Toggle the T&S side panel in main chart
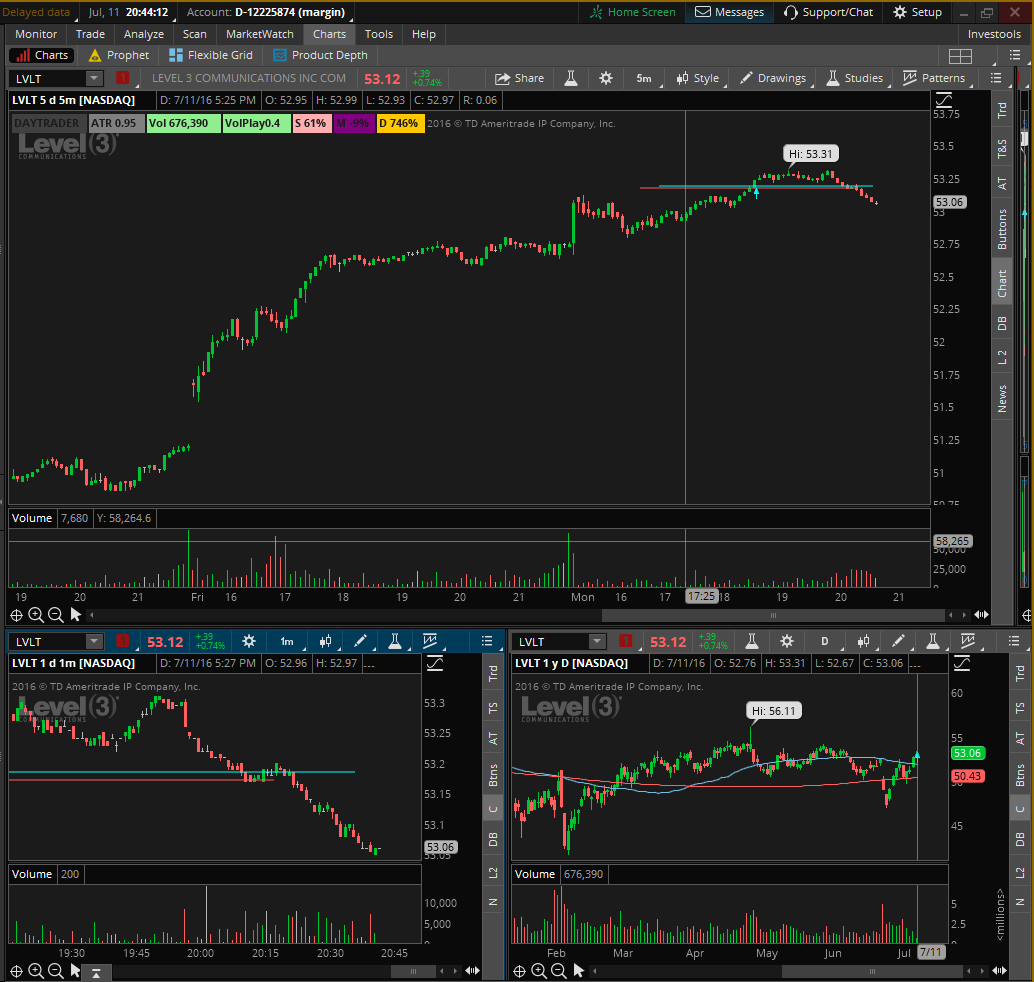The height and width of the screenshot is (982, 1034). click(x=1002, y=149)
